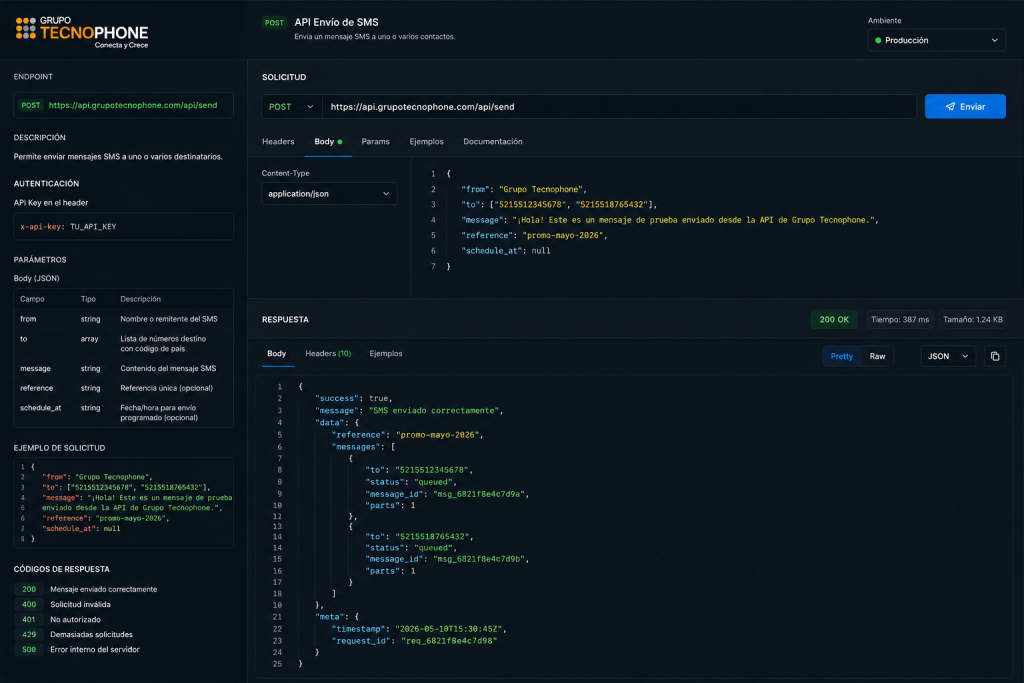Click the endpoint URL link in the sidebar
The width and height of the screenshot is (1024, 683).
click(x=133, y=105)
